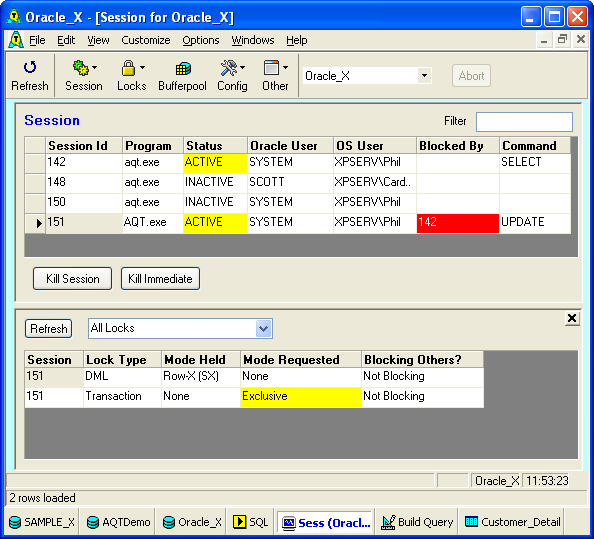Sort by Program column header
This screenshot has height=539, width=594.
point(153,146)
